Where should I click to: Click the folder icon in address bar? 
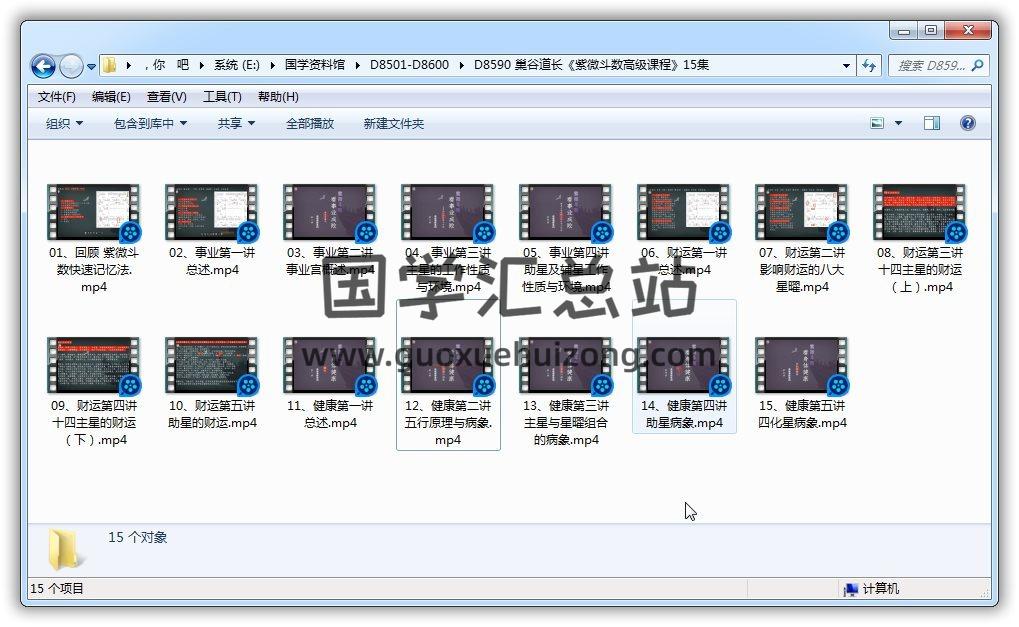(110, 65)
